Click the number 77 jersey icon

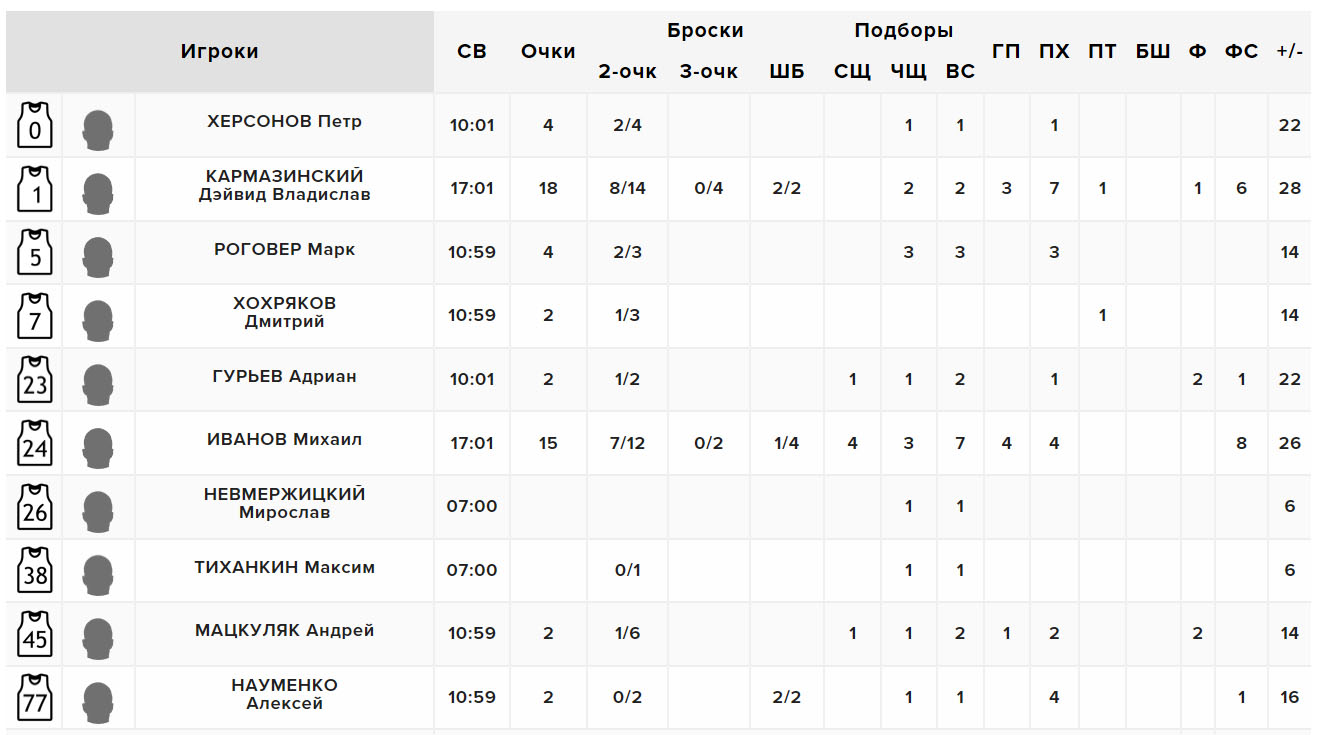(35, 697)
